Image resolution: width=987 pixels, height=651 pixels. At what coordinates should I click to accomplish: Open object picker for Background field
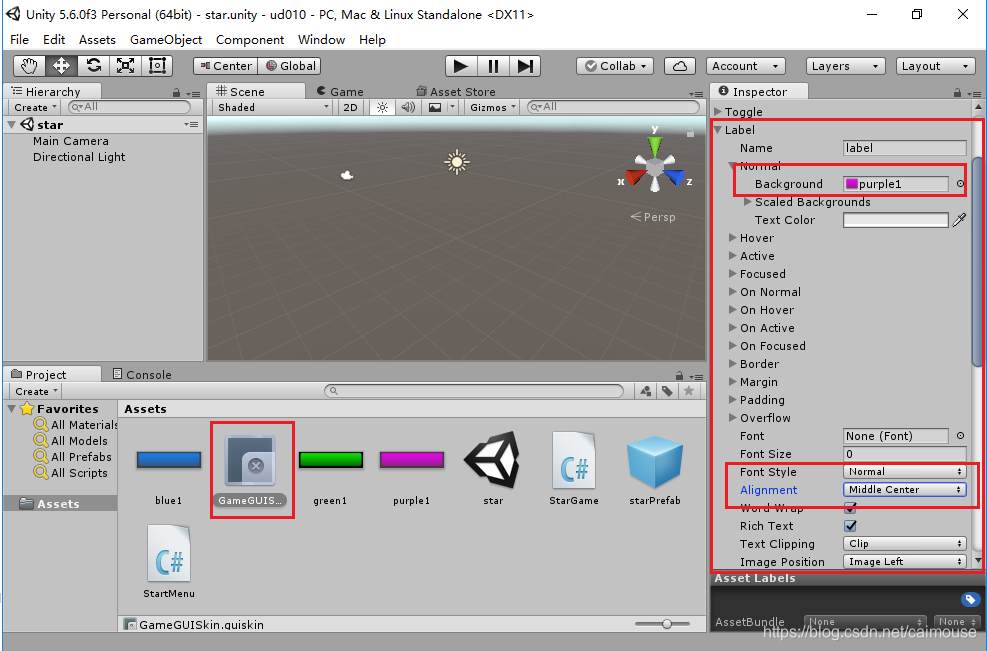[x=960, y=184]
